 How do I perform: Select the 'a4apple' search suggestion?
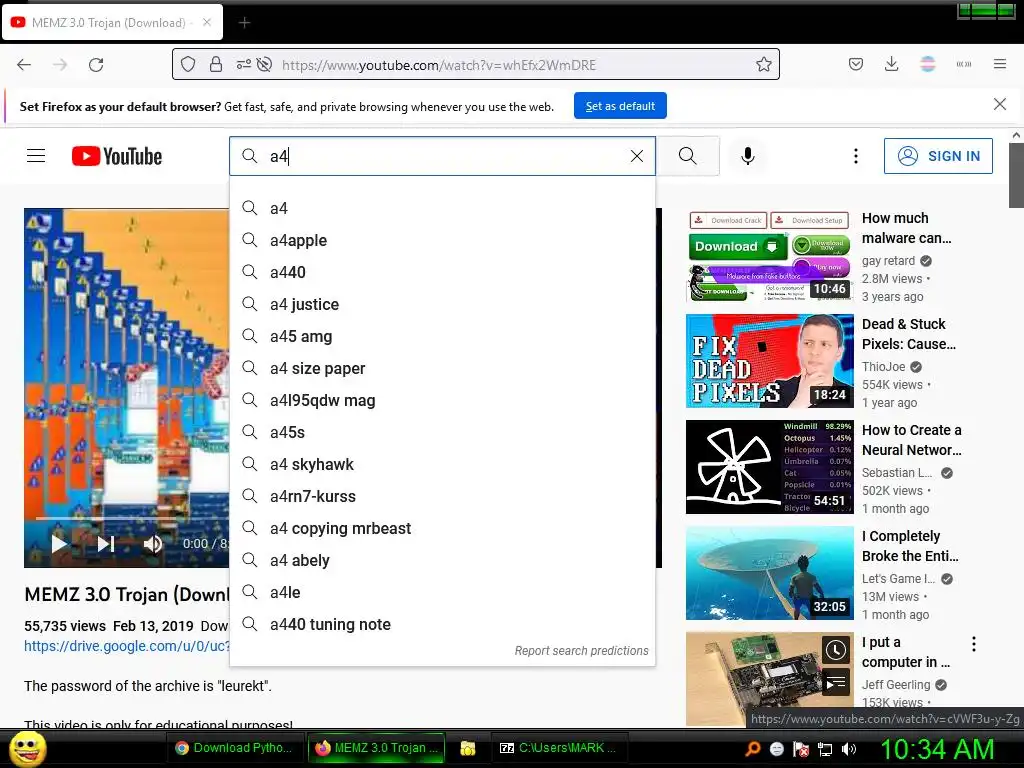coord(442,240)
